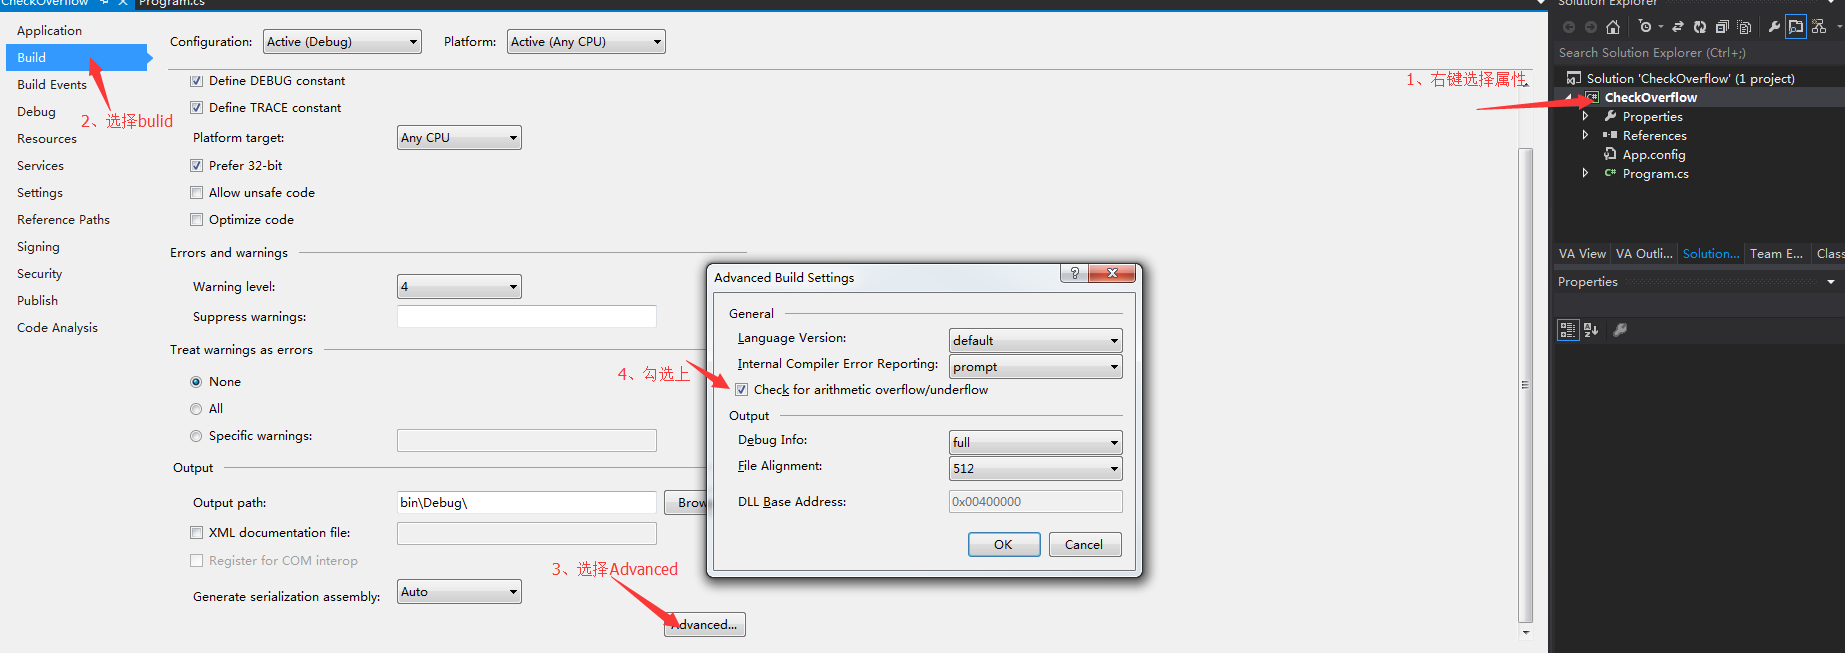Click the References node icon
This screenshot has height=653, width=1845.
[x=1610, y=135]
